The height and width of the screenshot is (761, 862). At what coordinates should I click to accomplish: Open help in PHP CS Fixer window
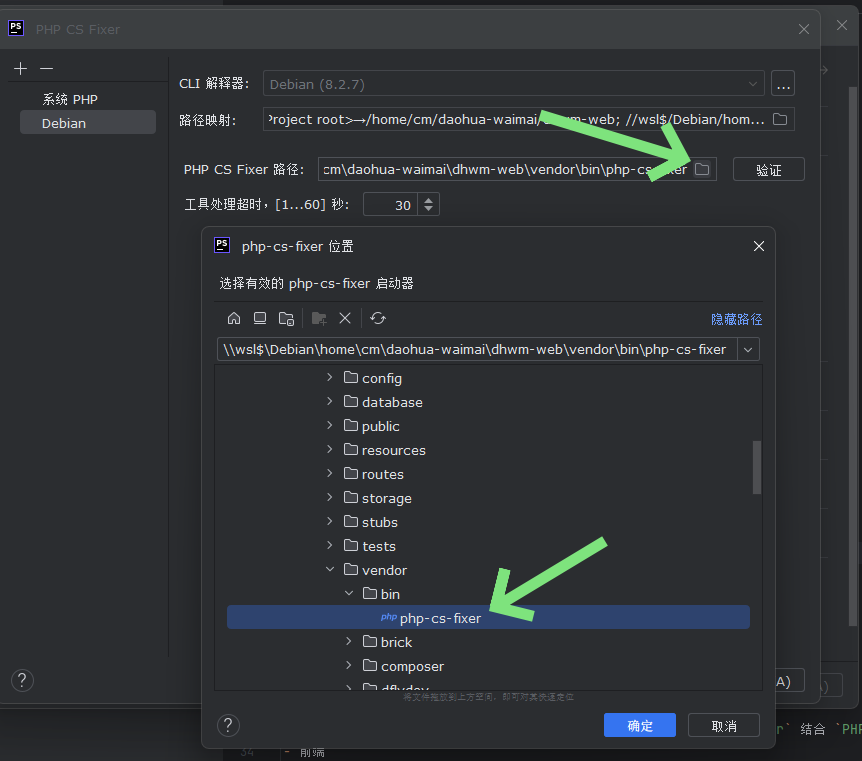tap(23, 680)
